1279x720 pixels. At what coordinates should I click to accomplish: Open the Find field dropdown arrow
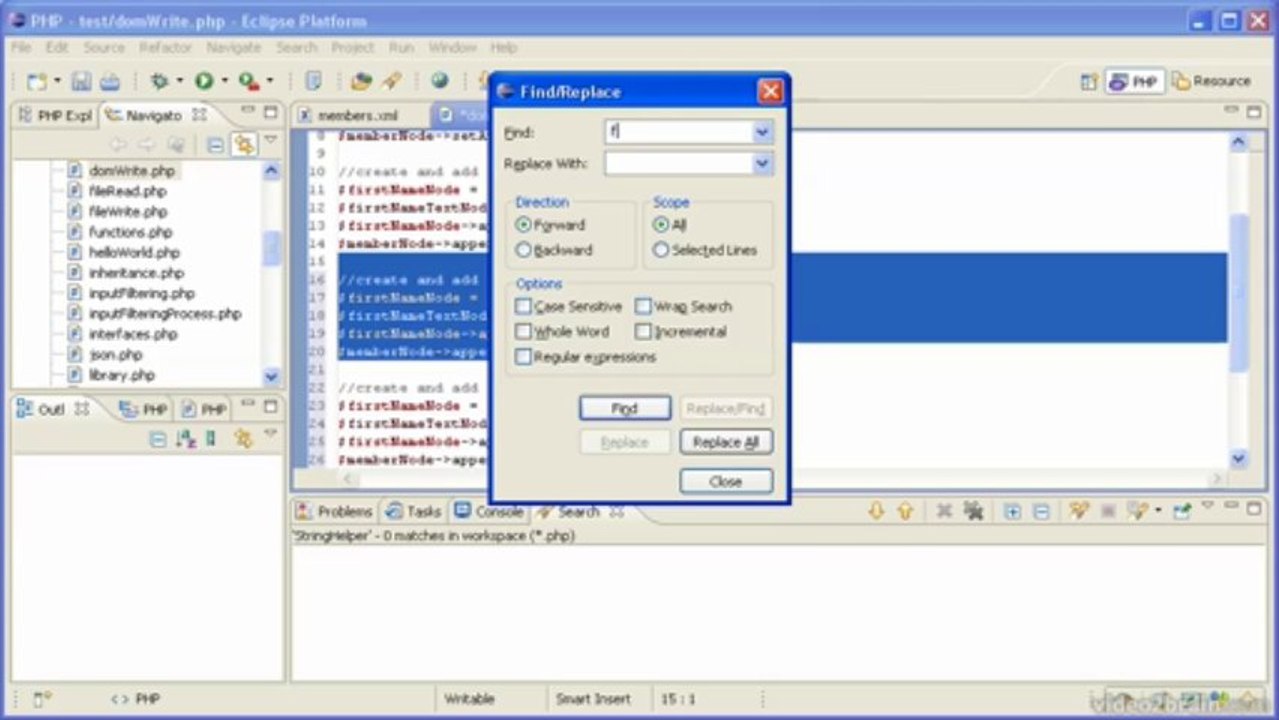point(762,132)
